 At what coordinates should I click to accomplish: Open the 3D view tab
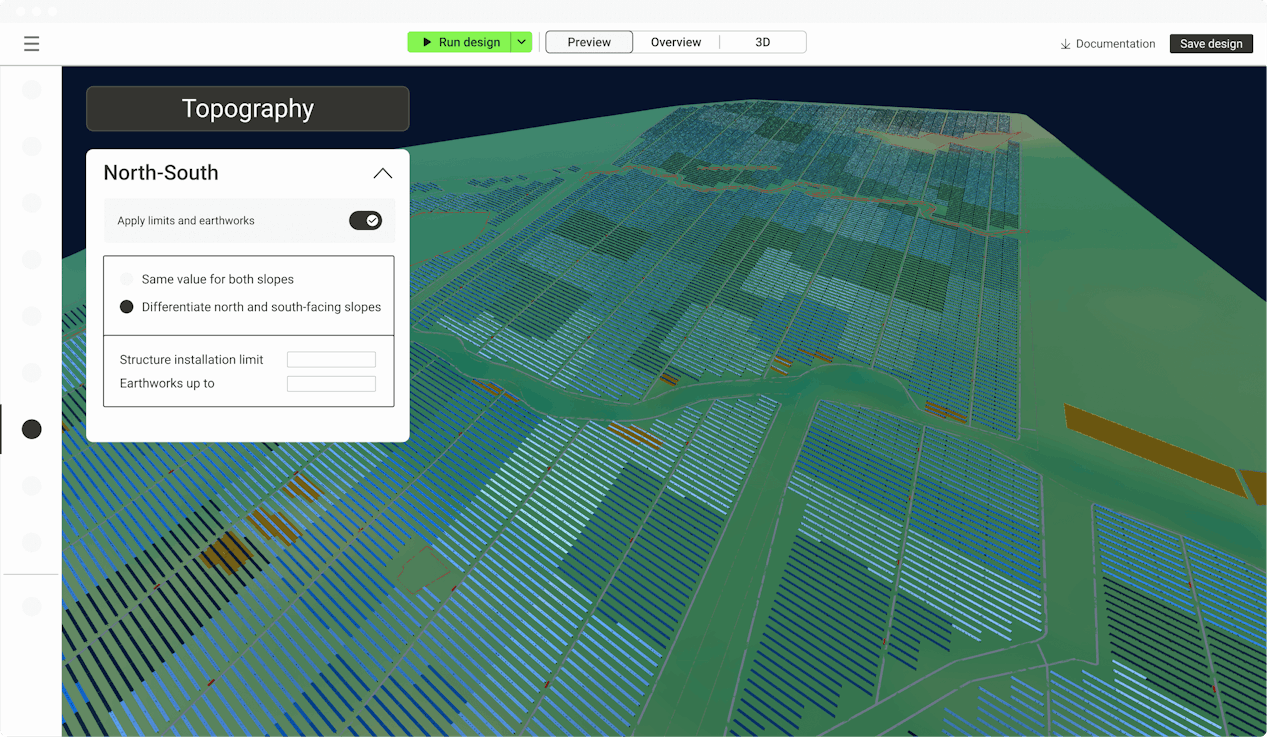762,42
